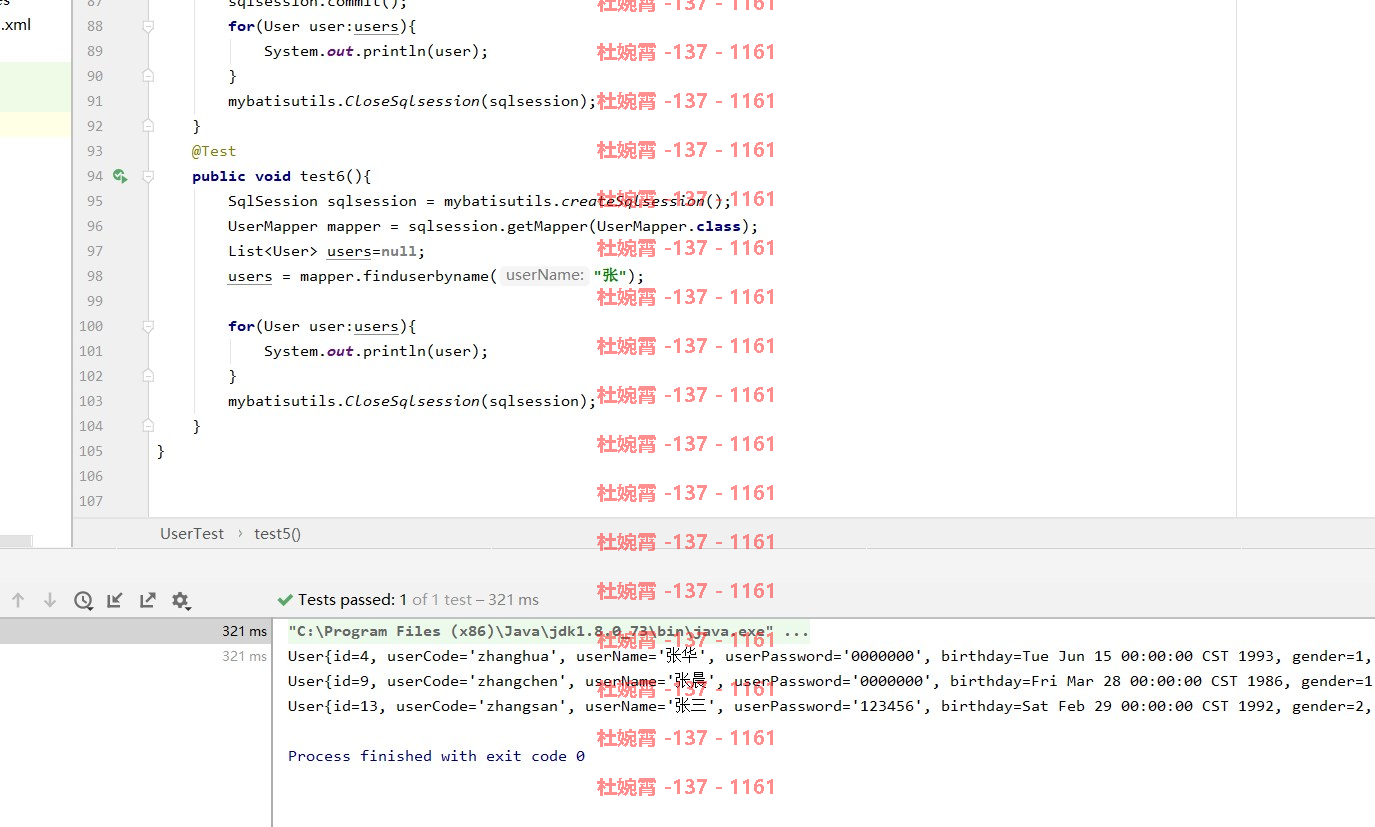Toggle fold marker at line 90
The image size is (1375, 827).
tap(148, 76)
